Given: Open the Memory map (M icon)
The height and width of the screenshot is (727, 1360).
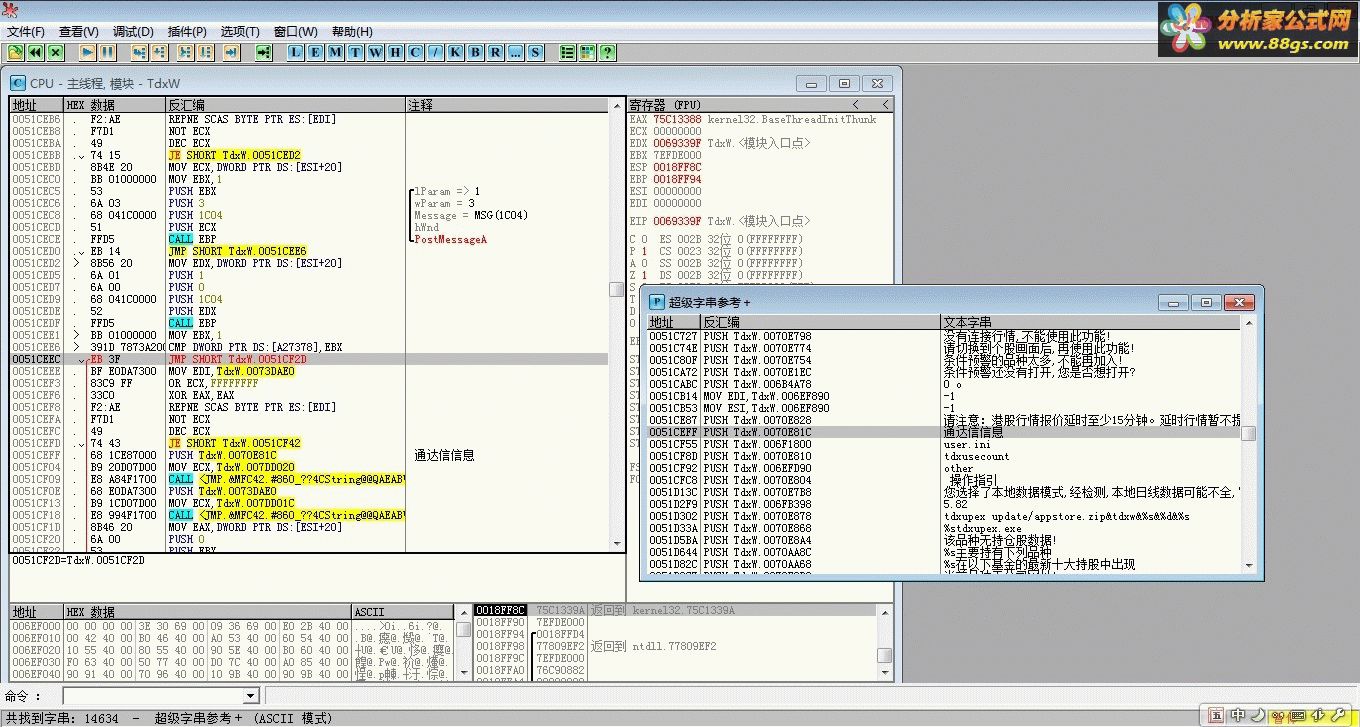Looking at the screenshot, I should pyautogui.click(x=336, y=52).
